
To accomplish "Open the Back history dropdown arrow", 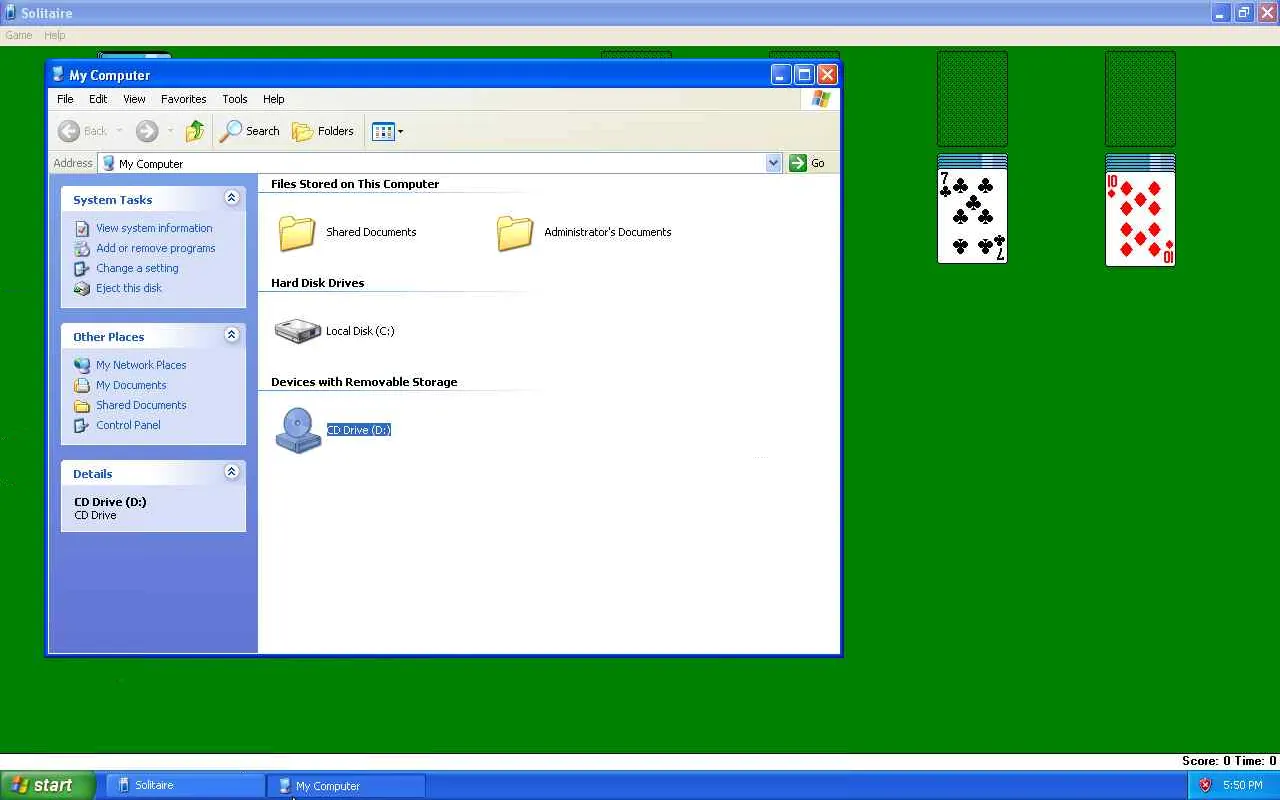I will tap(119, 131).
